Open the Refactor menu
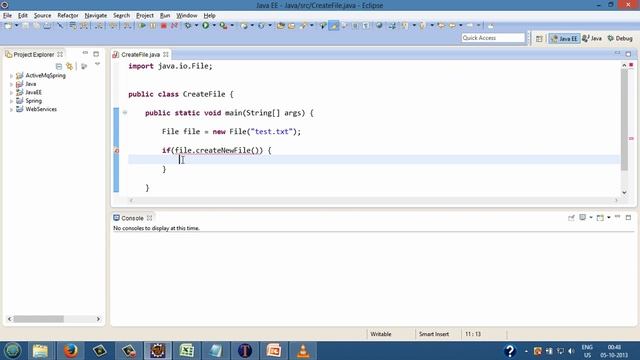The width and height of the screenshot is (640, 360). click(68, 16)
